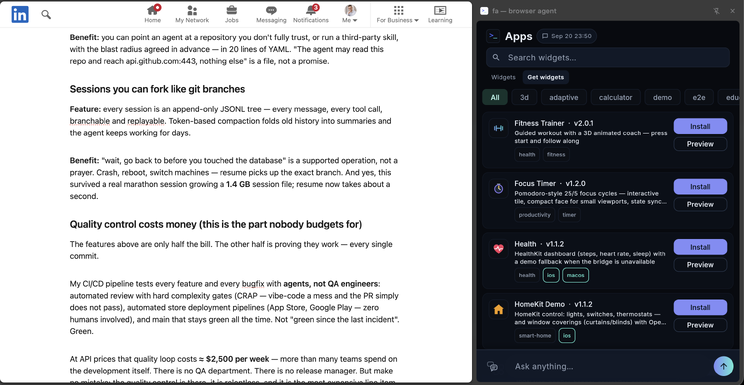Click the heading Sessions you can fork like git branches
Viewport: 744px width, 385px height.
click(157, 89)
